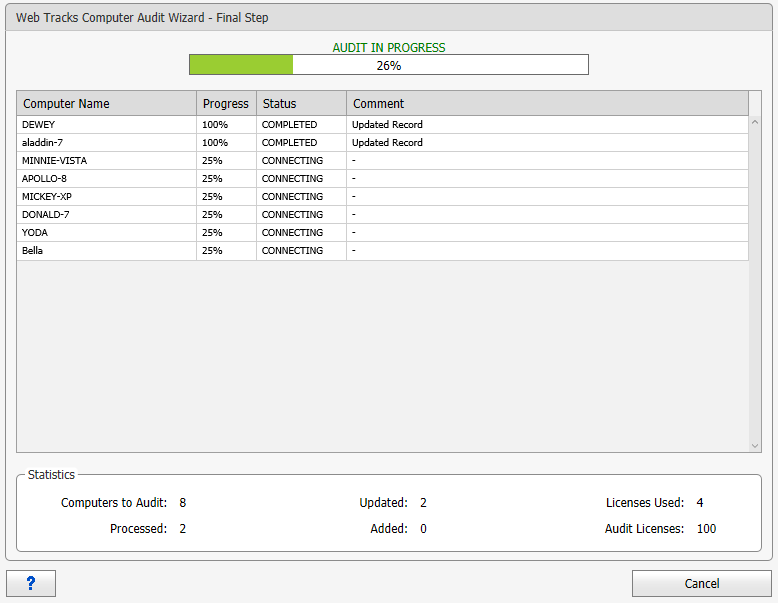Click the Audit Licenses value 100
778x603 pixels.
click(x=706, y=529)
